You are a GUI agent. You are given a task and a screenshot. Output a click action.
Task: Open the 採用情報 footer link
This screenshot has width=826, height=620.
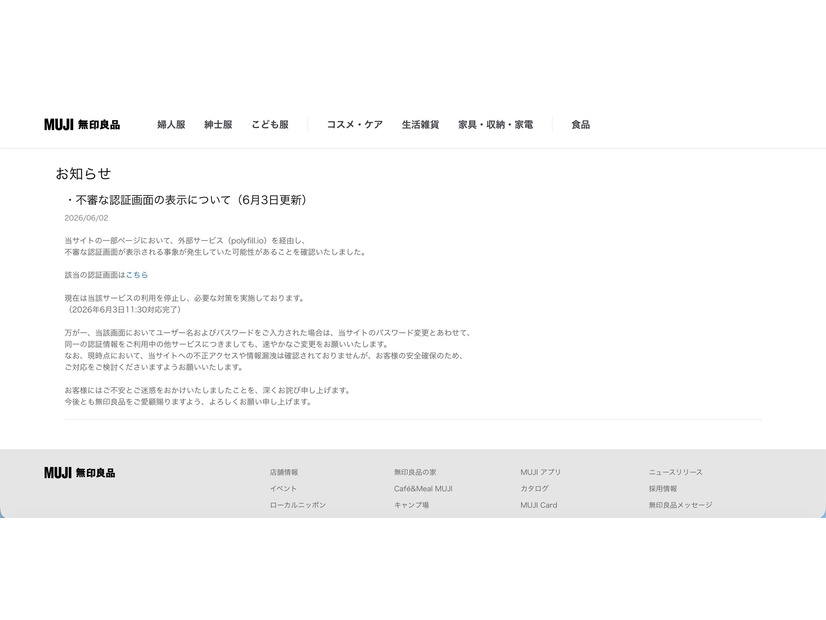(663, 489)
